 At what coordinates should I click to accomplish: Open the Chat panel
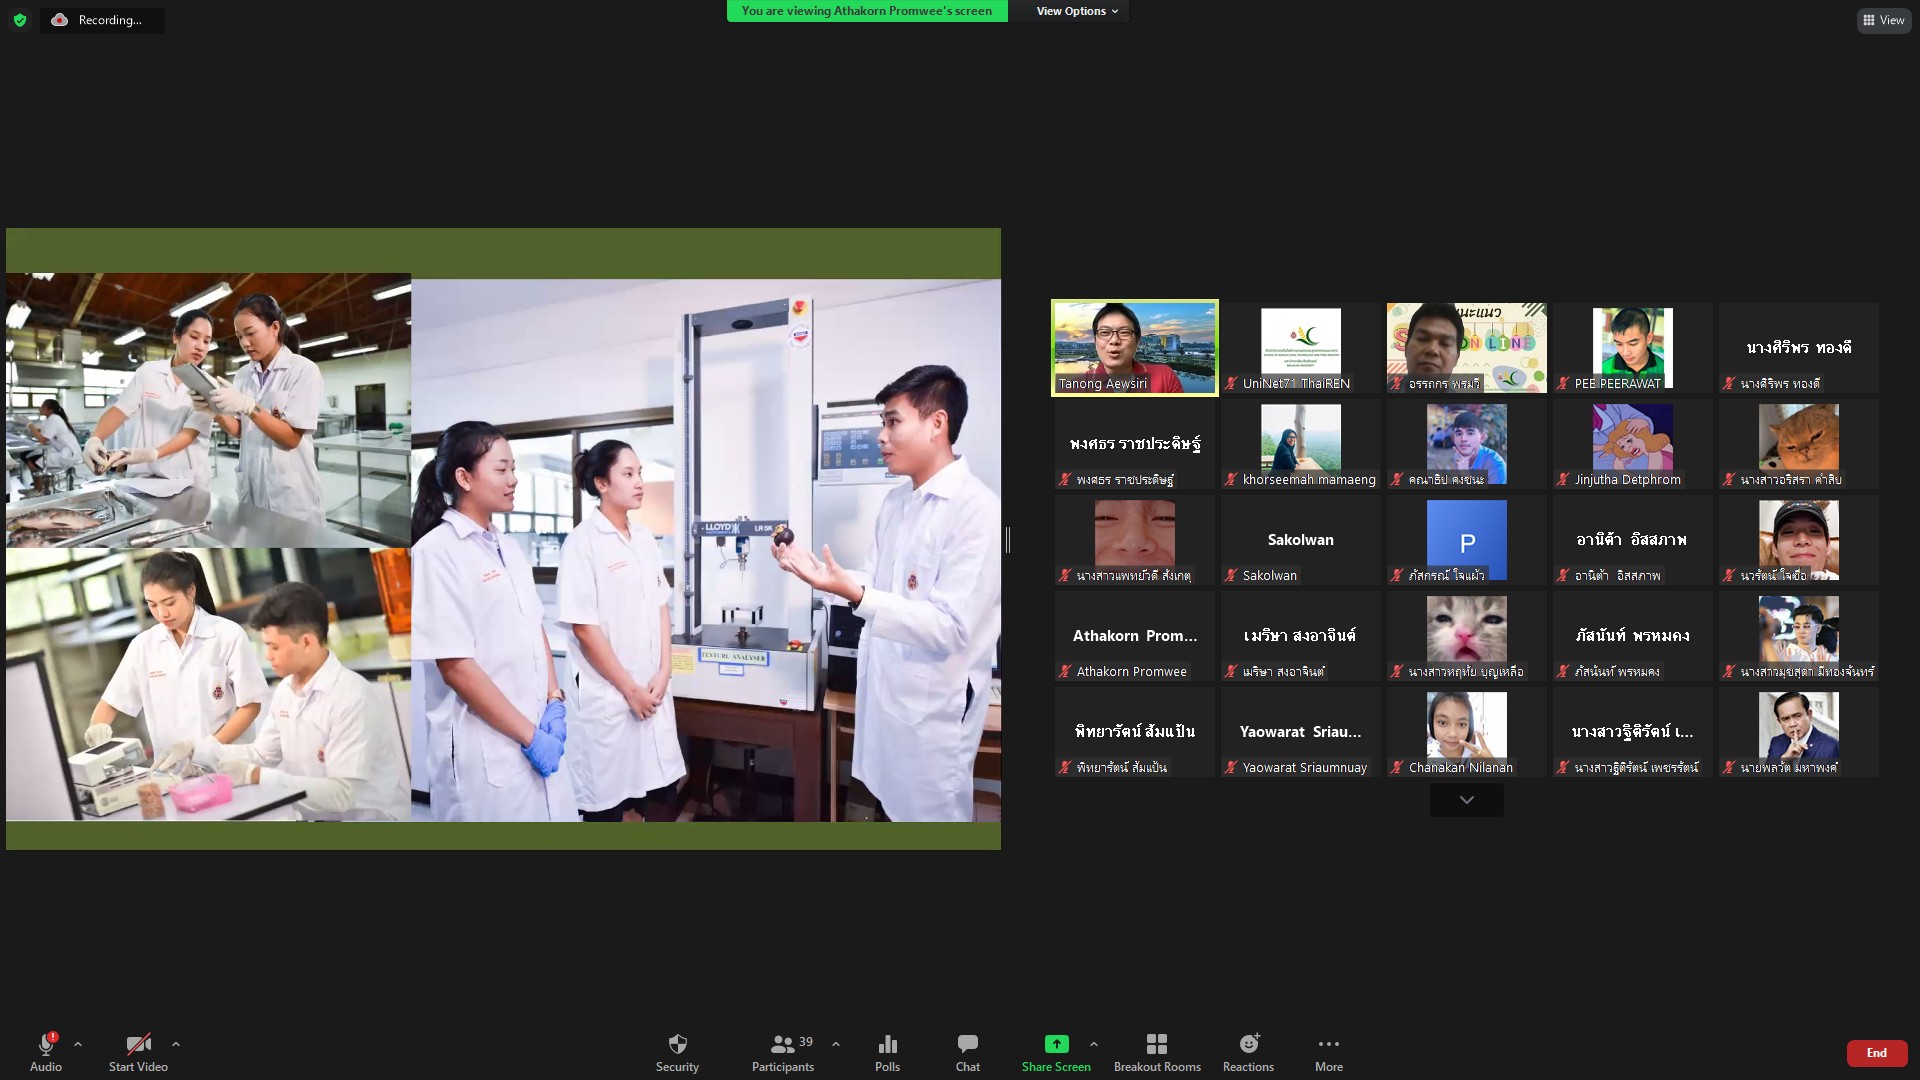coord(967,1052)
